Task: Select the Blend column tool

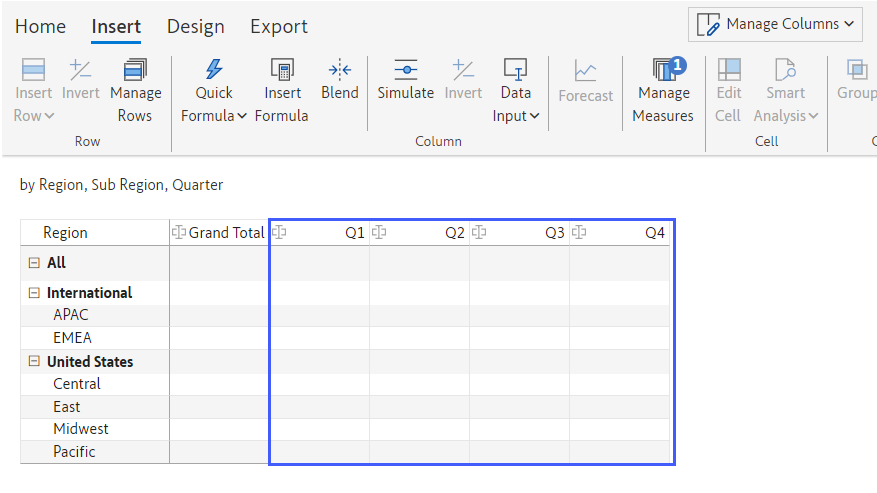Action: pos(340,70)
